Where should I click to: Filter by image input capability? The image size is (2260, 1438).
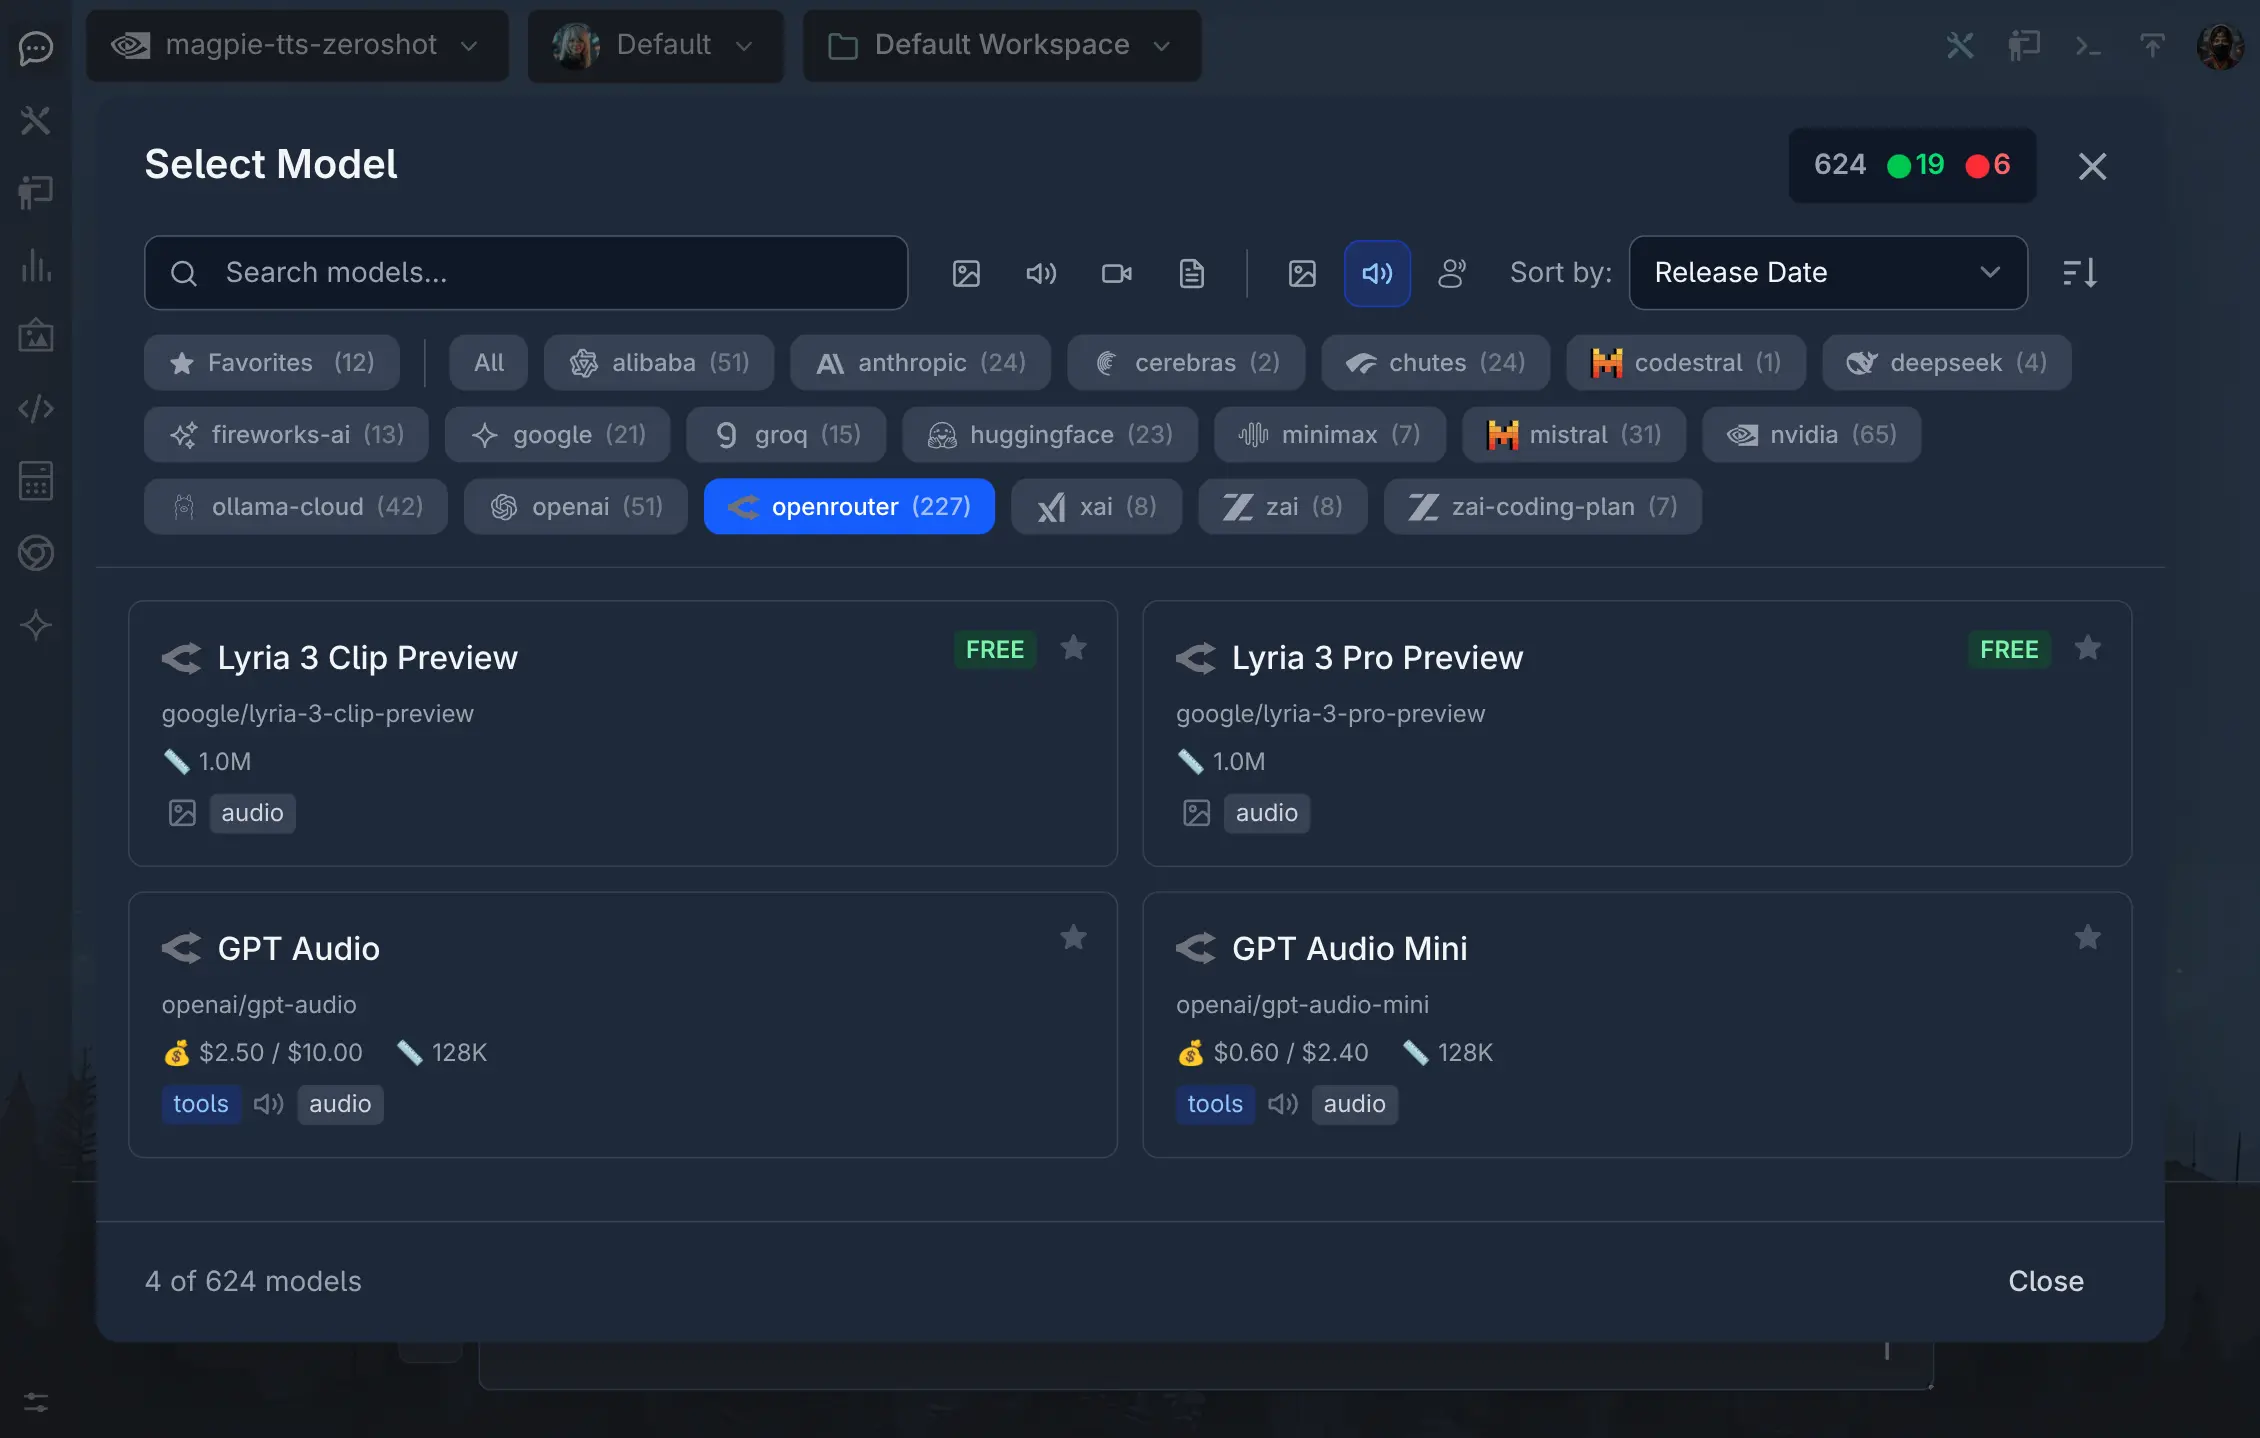pos(966,273)
